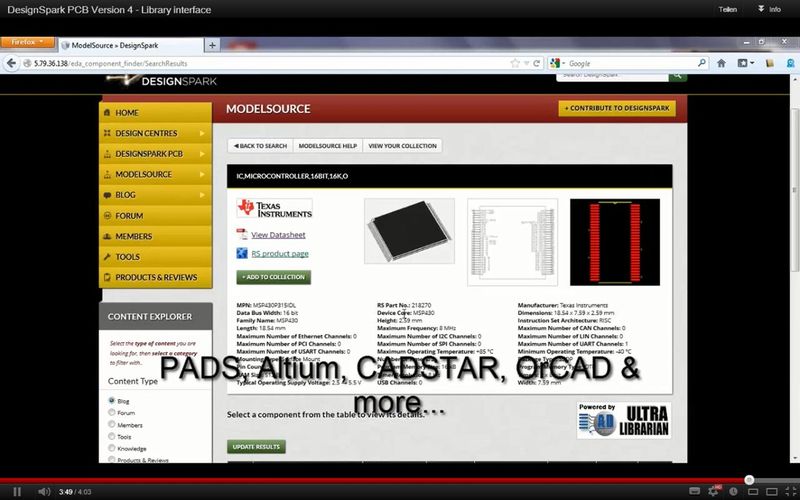Screen dimensions: 800x500
Task: Open the Firefox bookmarks menu button
Action: (745, 63)
